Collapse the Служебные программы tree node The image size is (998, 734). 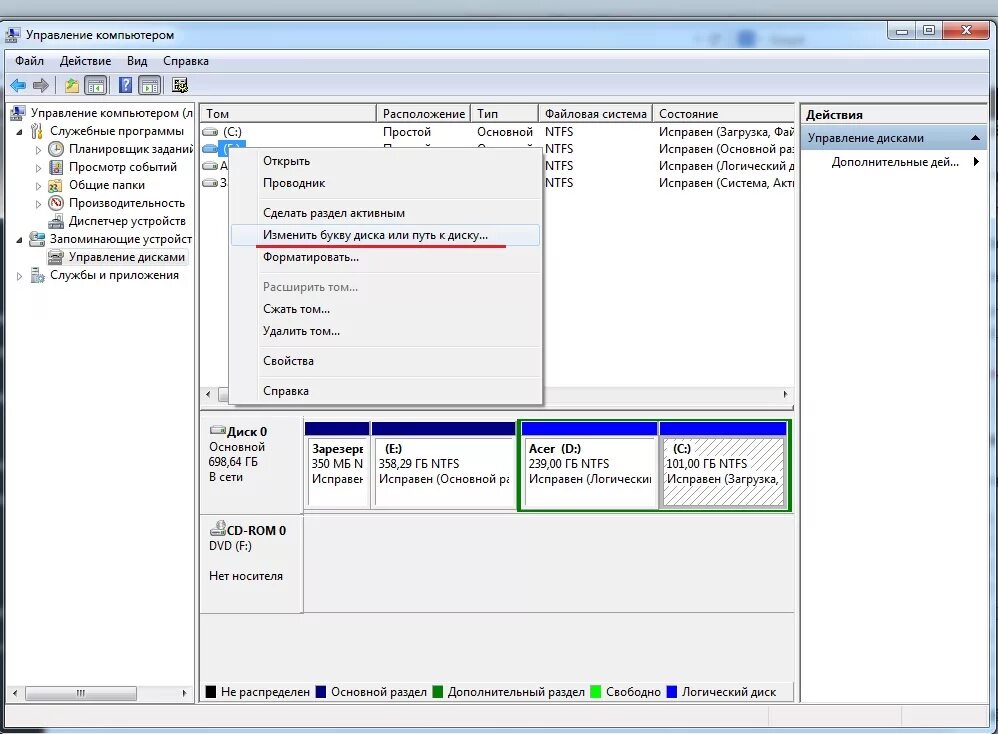pos(19,132)
